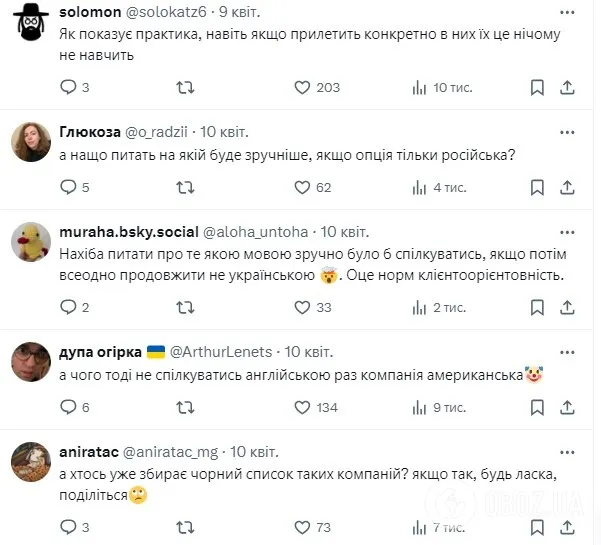This screenshot has width=601, height=545.
Task: Open muraha.bsky.social display name link
Action: (x=129, y=231)
